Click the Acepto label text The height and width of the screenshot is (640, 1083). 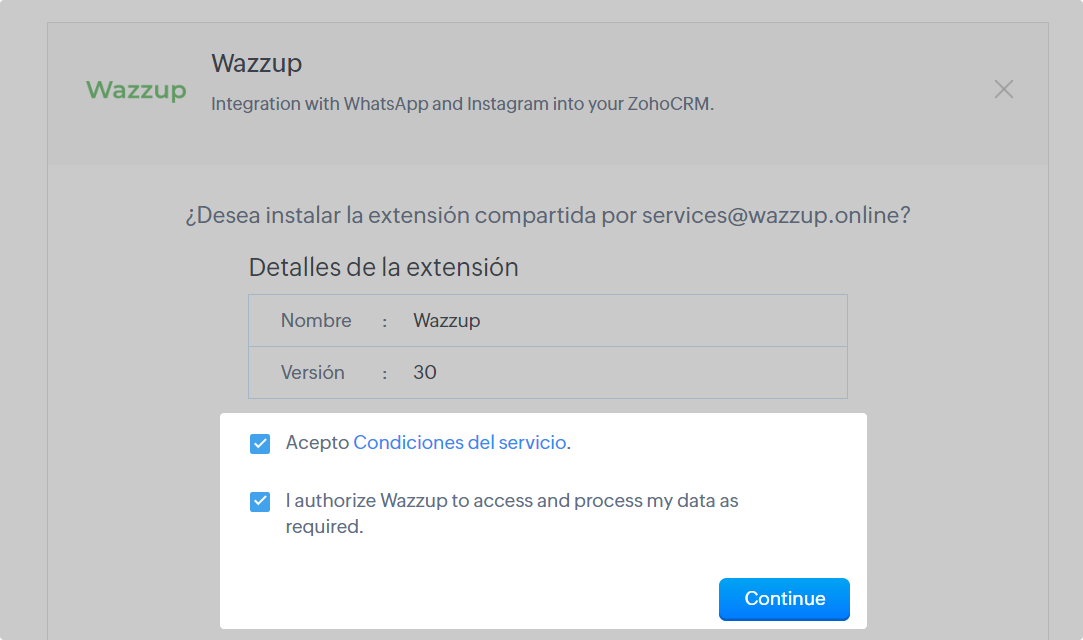[317, 442]
